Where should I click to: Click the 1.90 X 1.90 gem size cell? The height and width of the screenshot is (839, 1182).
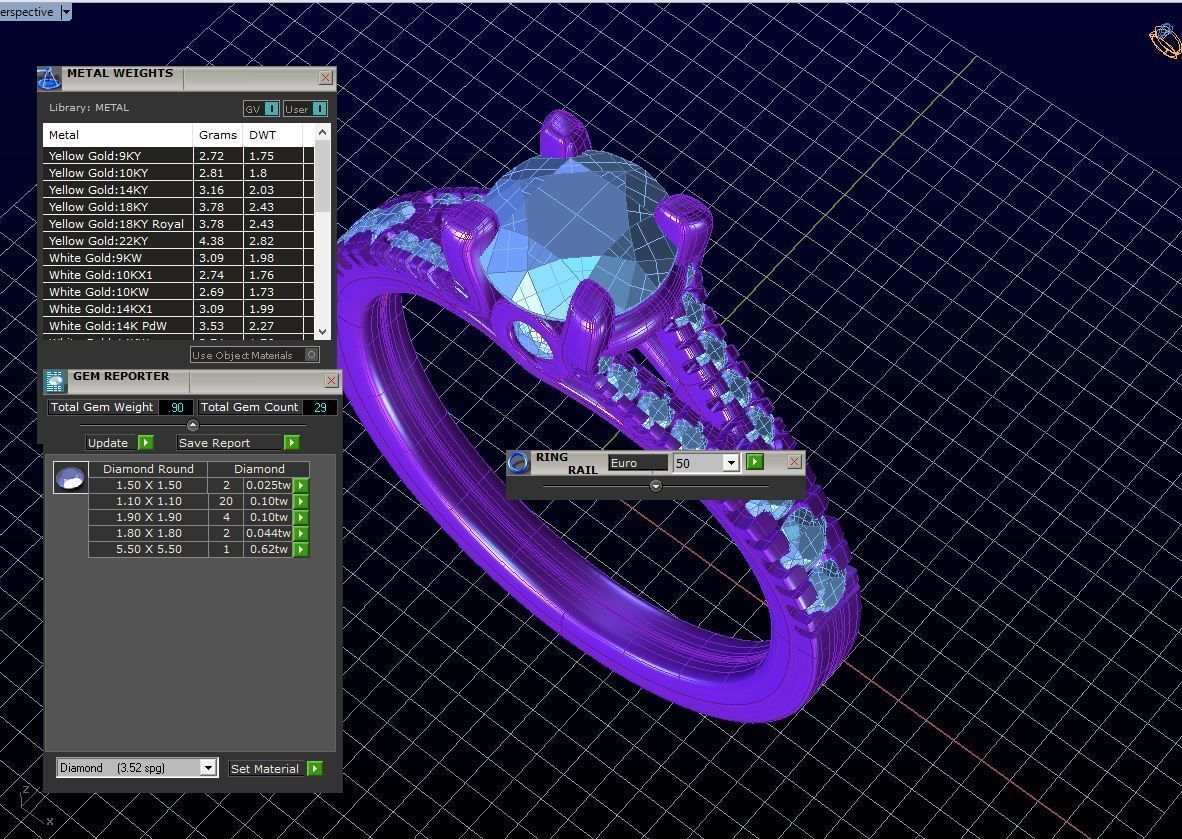click(149, 517)
